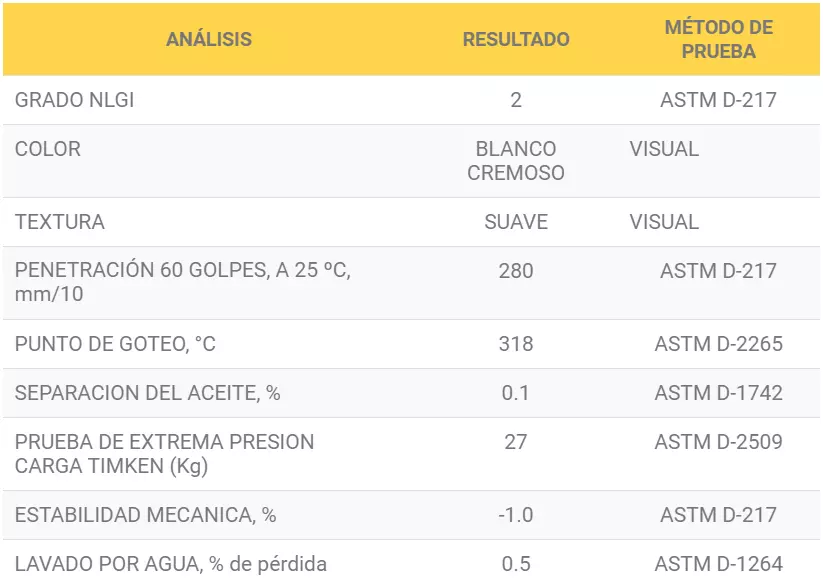Select the BLANCO CREMOSO result cell
The width and height of the screenshot is (823, 586).
click(x=516, y=161)
